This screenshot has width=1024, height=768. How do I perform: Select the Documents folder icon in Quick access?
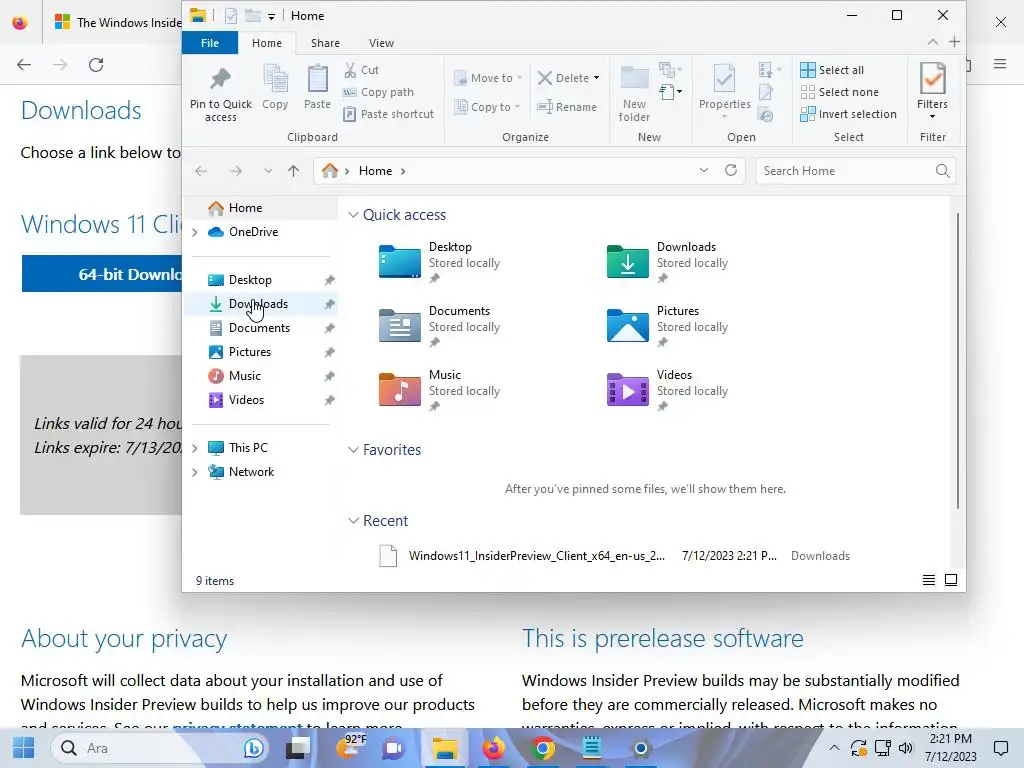(400, 325)
